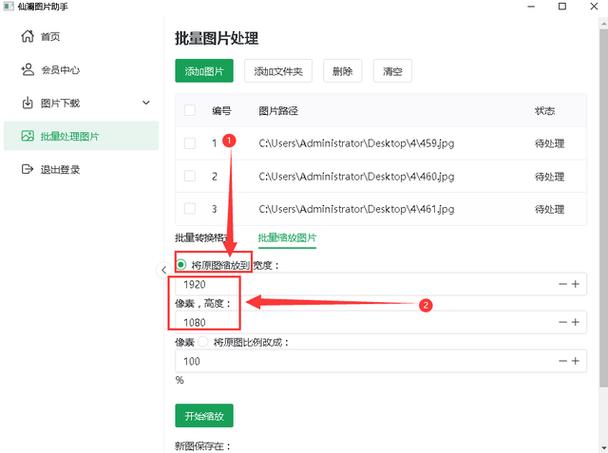Check the box for row 459.jpg
608x453 pixels.
[x=190, y=143]
